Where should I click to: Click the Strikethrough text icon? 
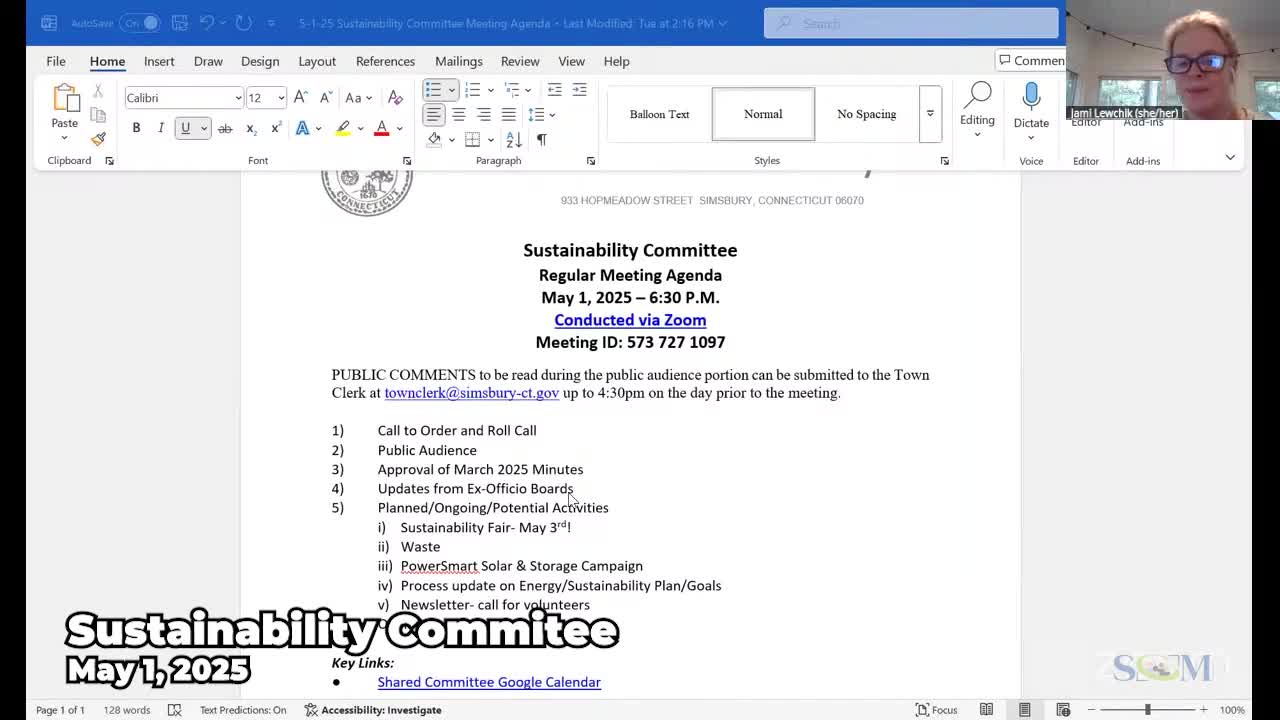[x=225, y=129]
